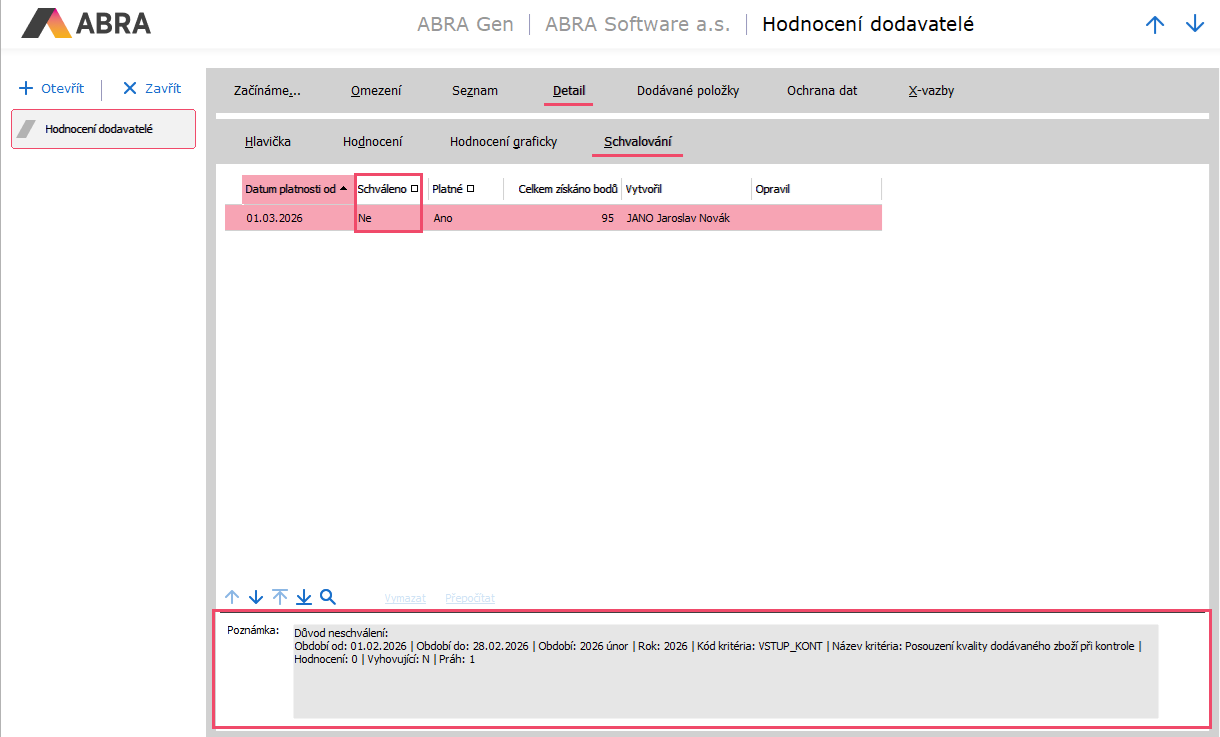The width and height of the screenshot is (1220, 737).
Task: Toggle the square box in Schváleno column header
Action: tap(415, 188)
